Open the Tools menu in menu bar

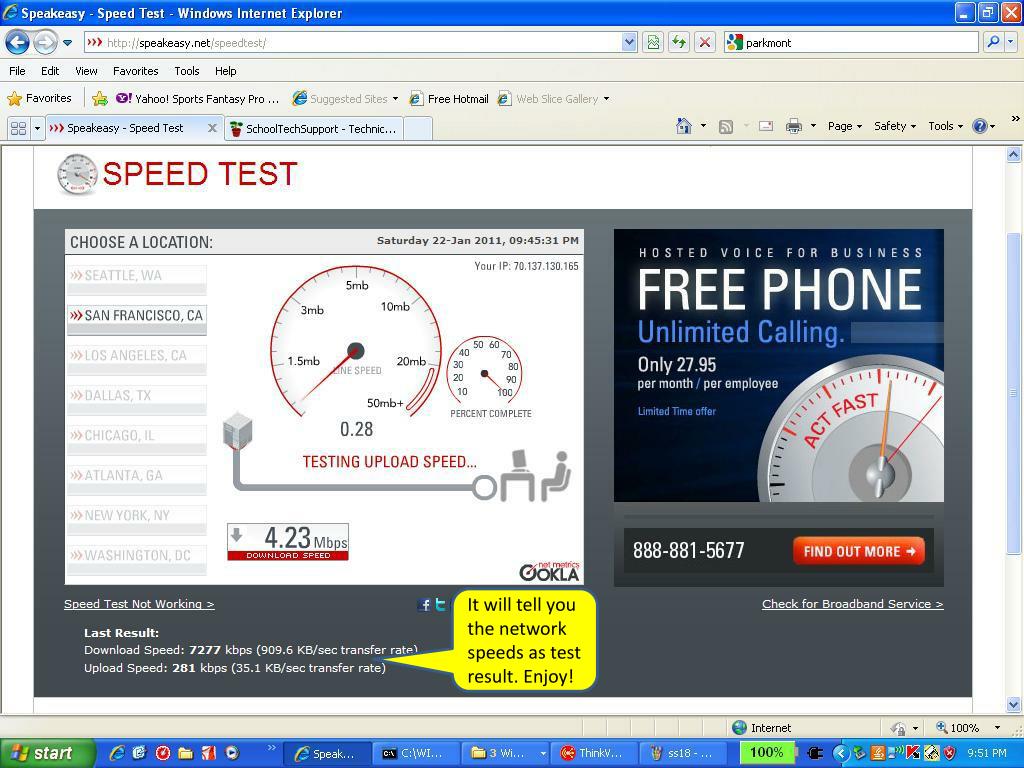pyautogui.click(x=187, y=71)
